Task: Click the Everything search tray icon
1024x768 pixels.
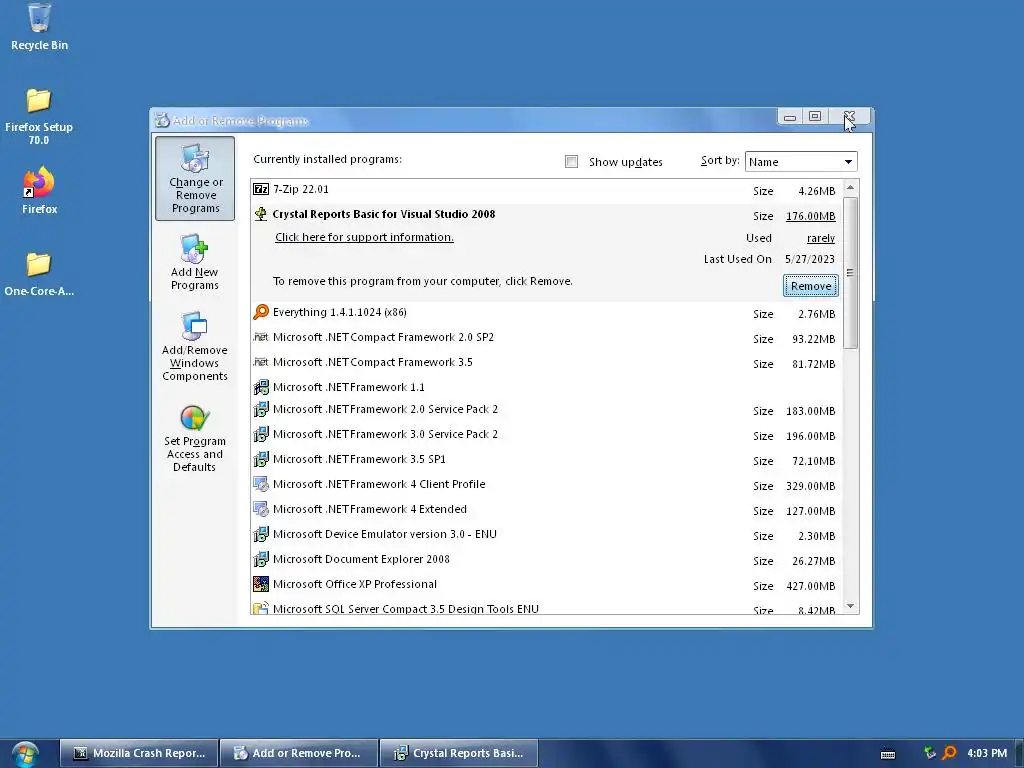Action: 950,754
